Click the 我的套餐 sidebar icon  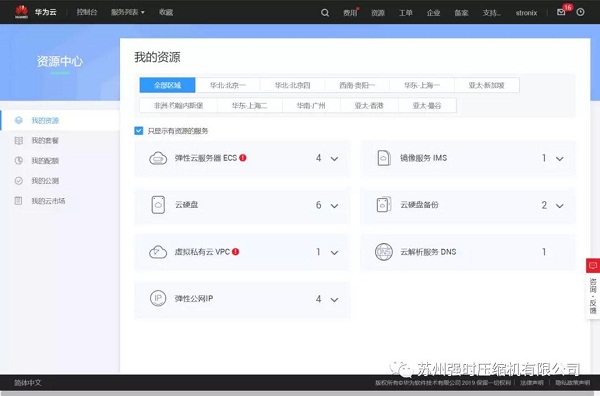[18, 140]
